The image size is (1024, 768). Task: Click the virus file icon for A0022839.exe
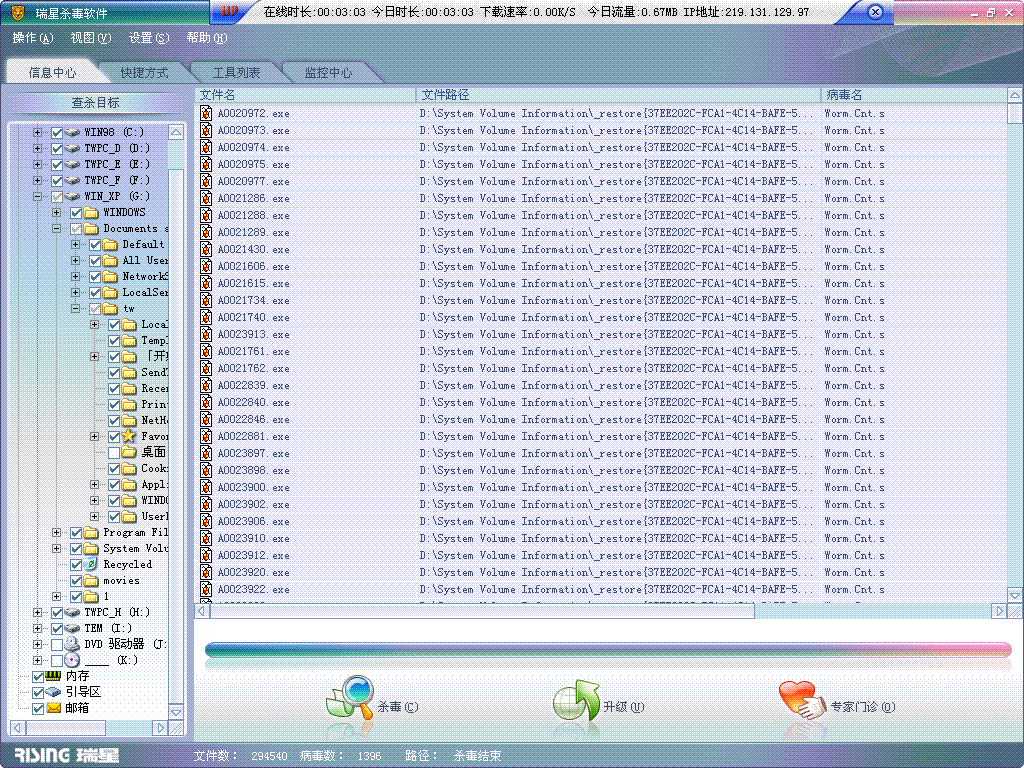tap(206, 385)
